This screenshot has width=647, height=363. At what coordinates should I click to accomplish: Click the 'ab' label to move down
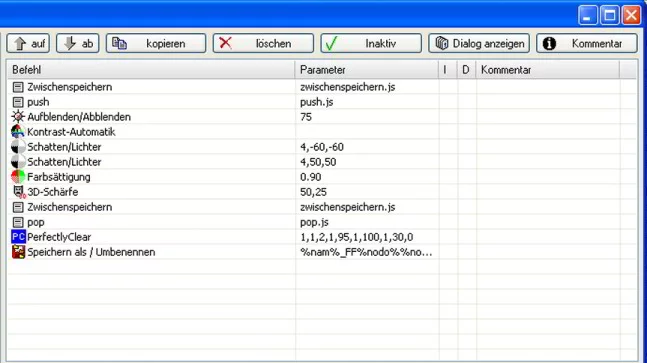click(x=87, y=44)
